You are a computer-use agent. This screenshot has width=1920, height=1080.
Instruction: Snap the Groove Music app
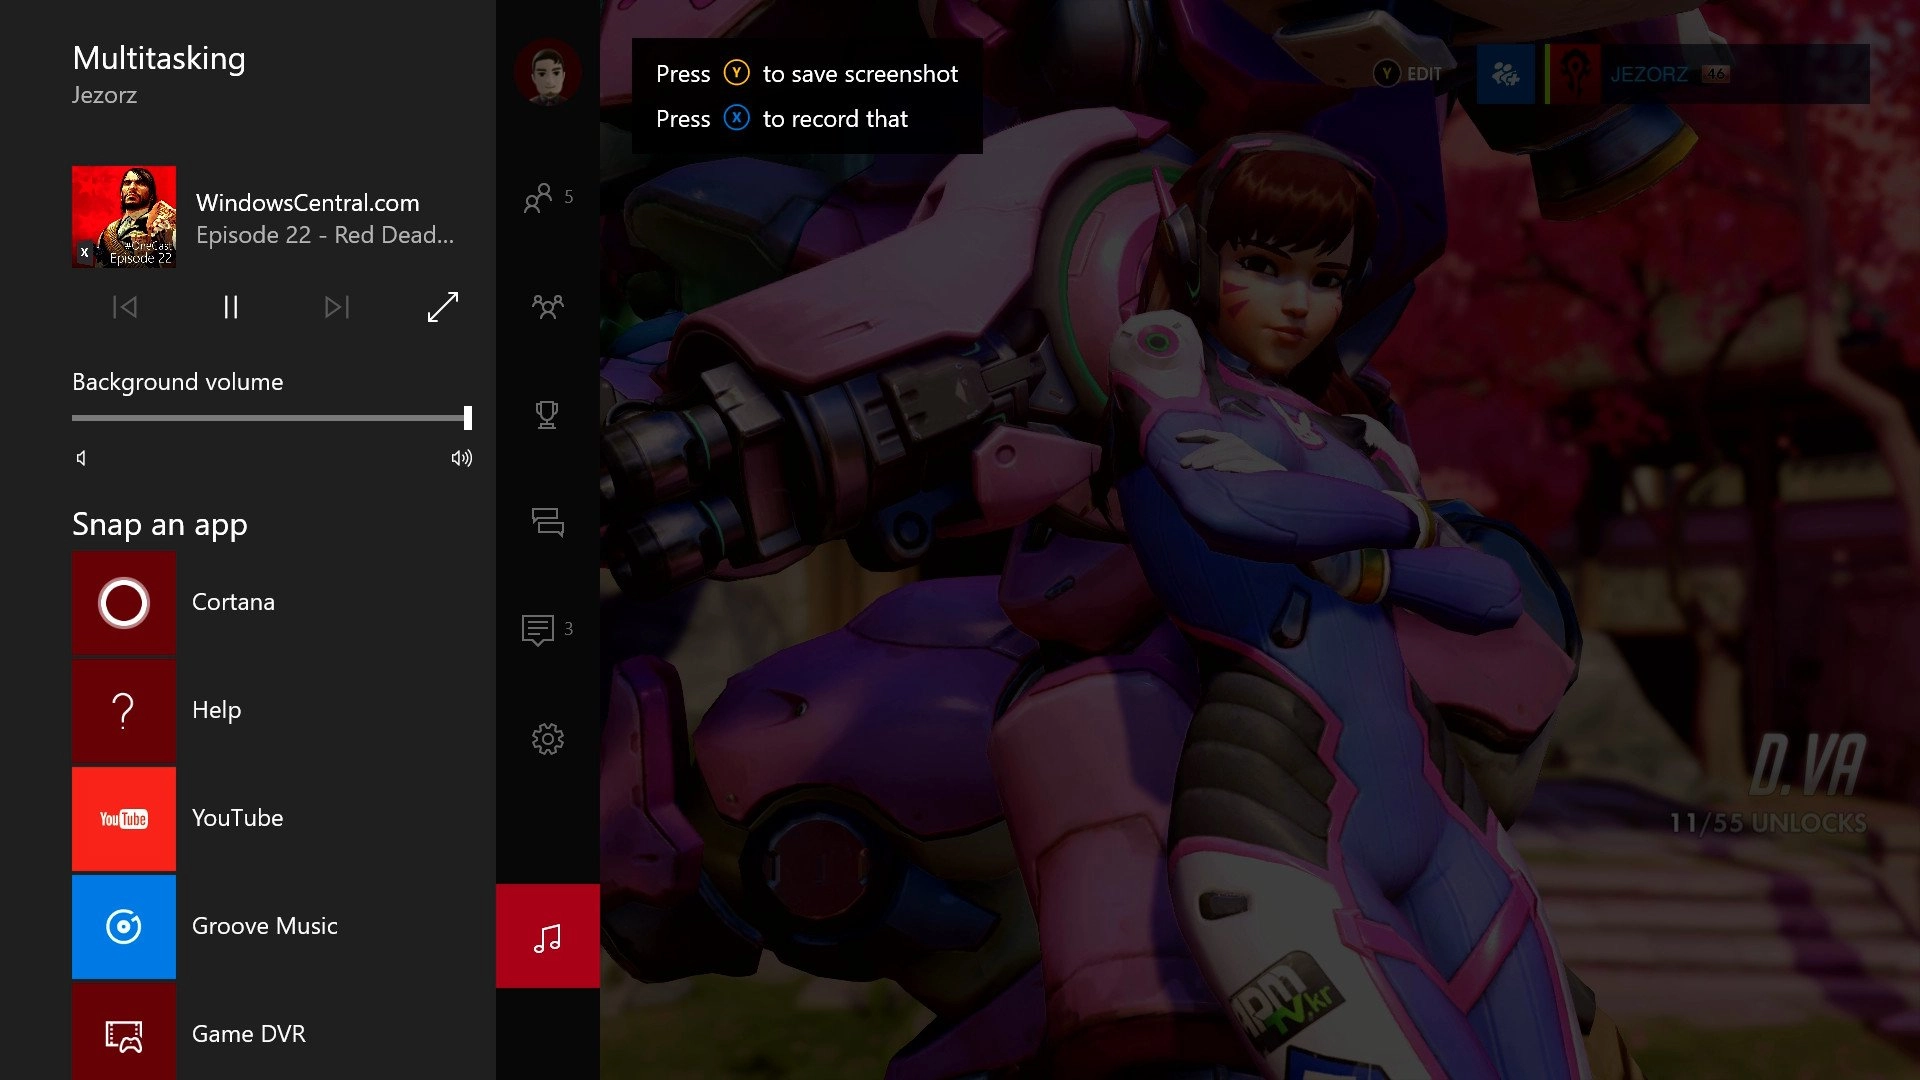coord(124,927)
